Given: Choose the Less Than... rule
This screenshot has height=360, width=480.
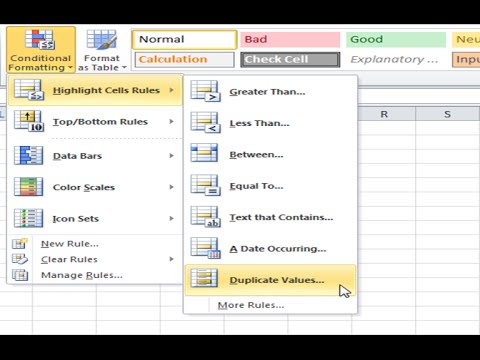Looking at the screenshot, I should (x=270, y=123).
